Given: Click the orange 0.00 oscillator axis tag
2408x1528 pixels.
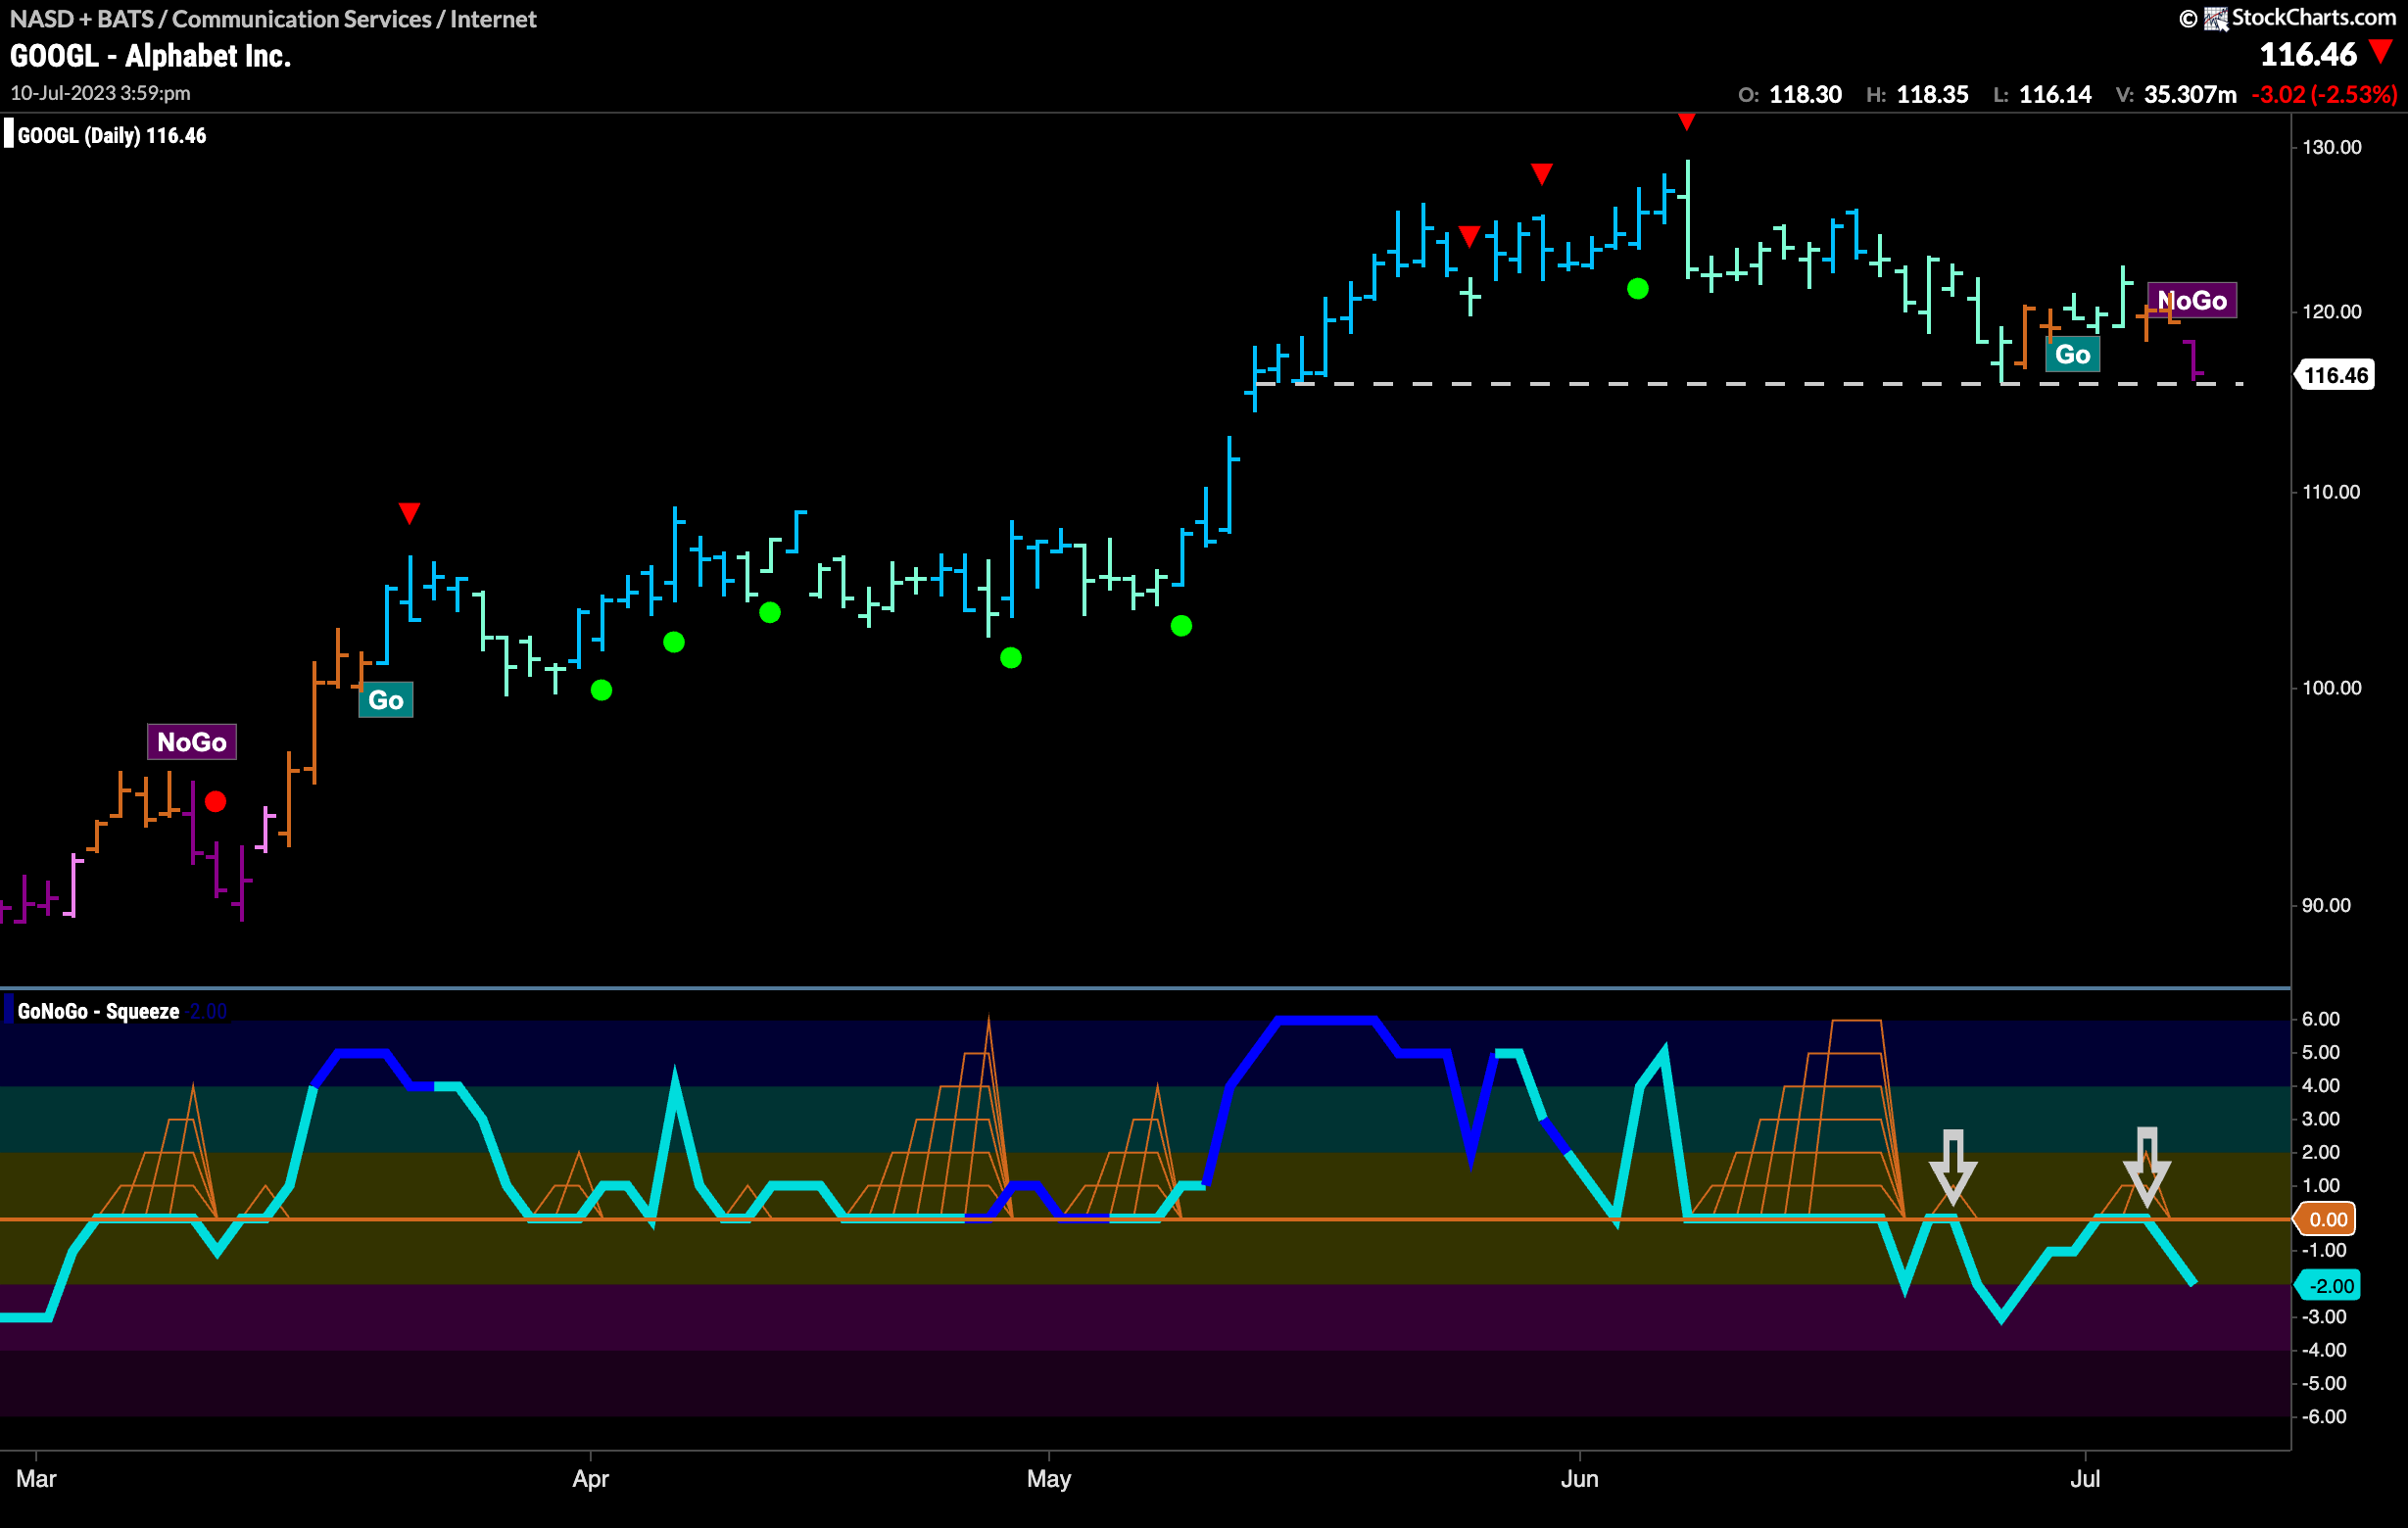Looking at the screenshot, I should [2326, 1219].
